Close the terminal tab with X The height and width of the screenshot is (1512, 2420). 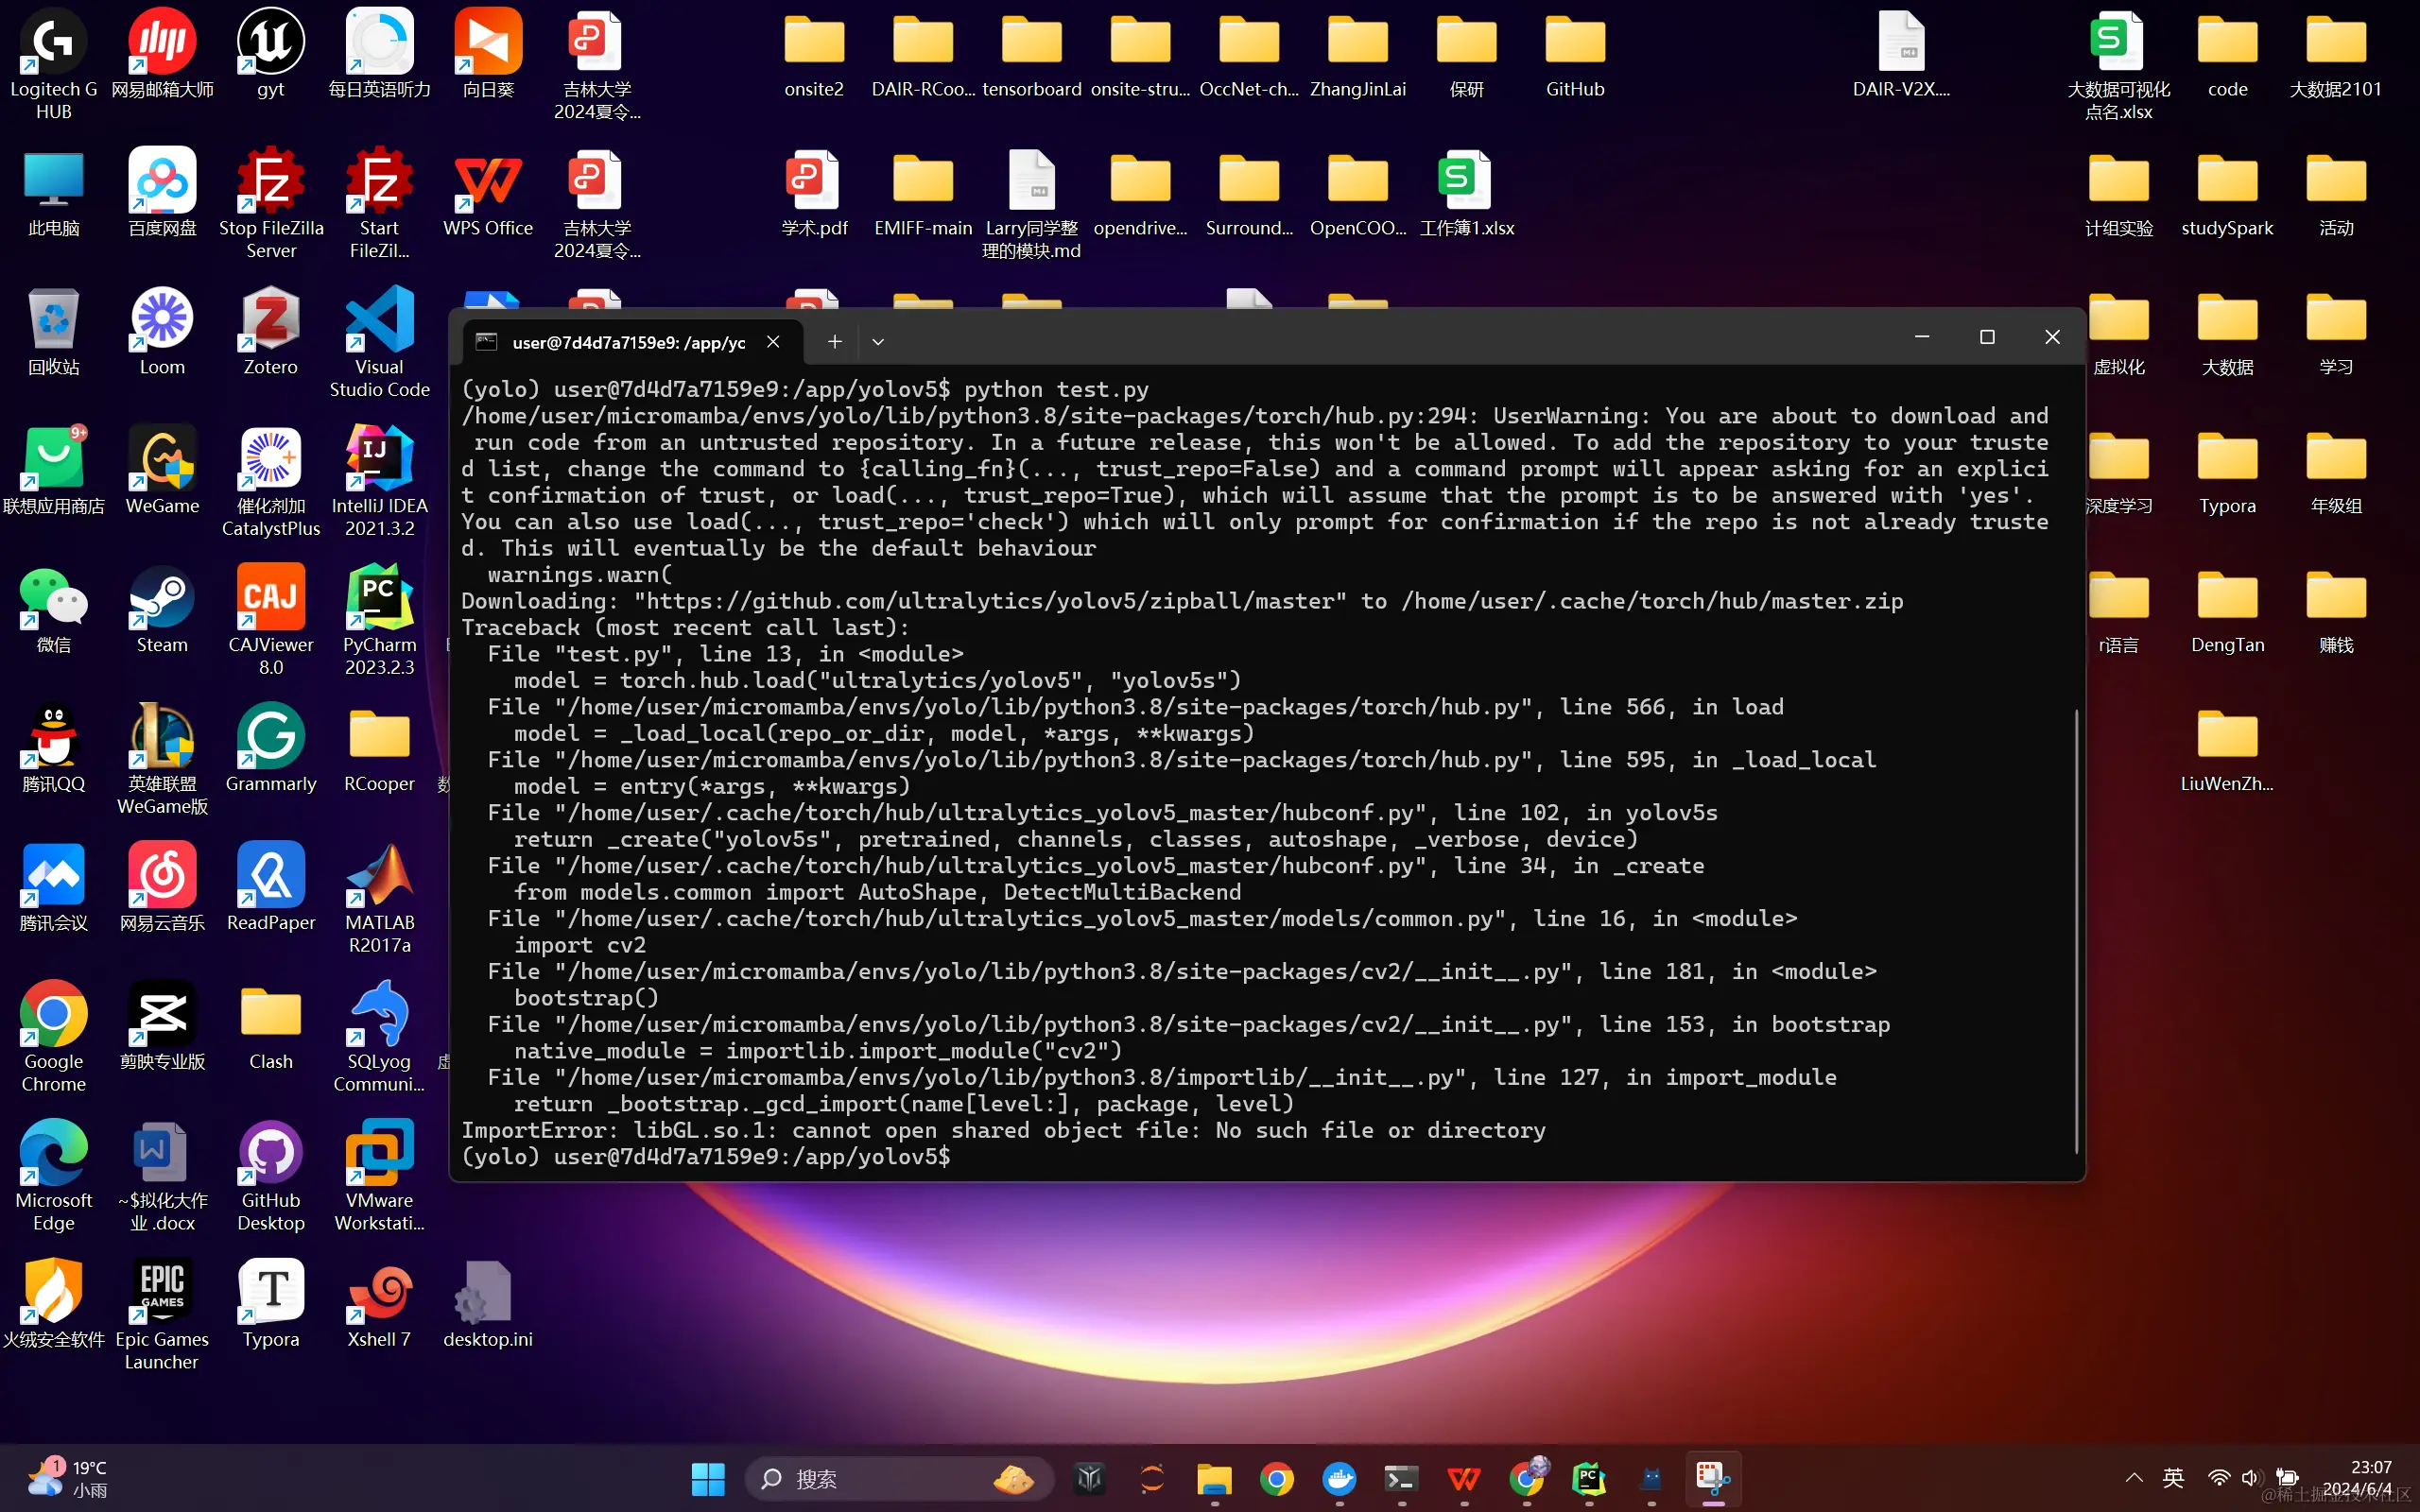click(773, 342)
